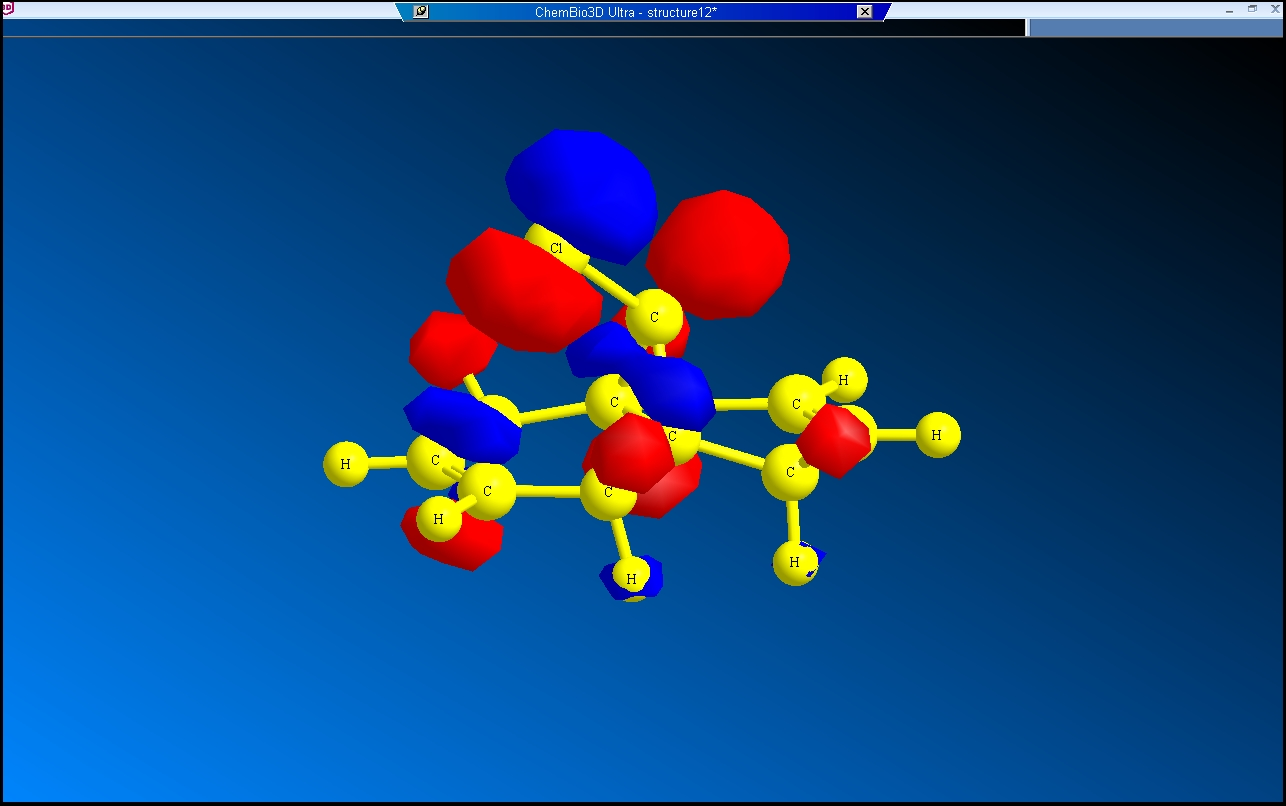
Task: Select the carbon atom bonded to chlorine
Action: 655,318
